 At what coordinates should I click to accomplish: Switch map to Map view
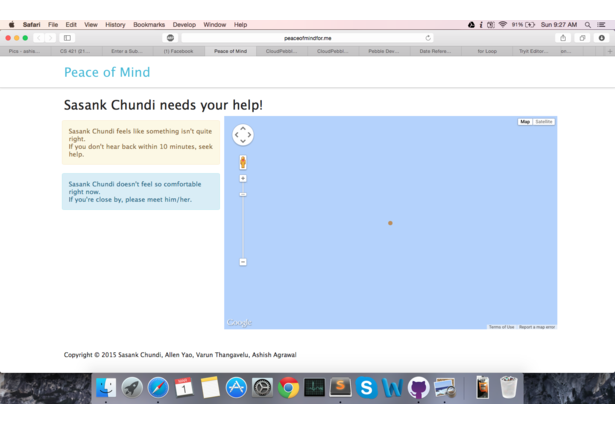525,122
